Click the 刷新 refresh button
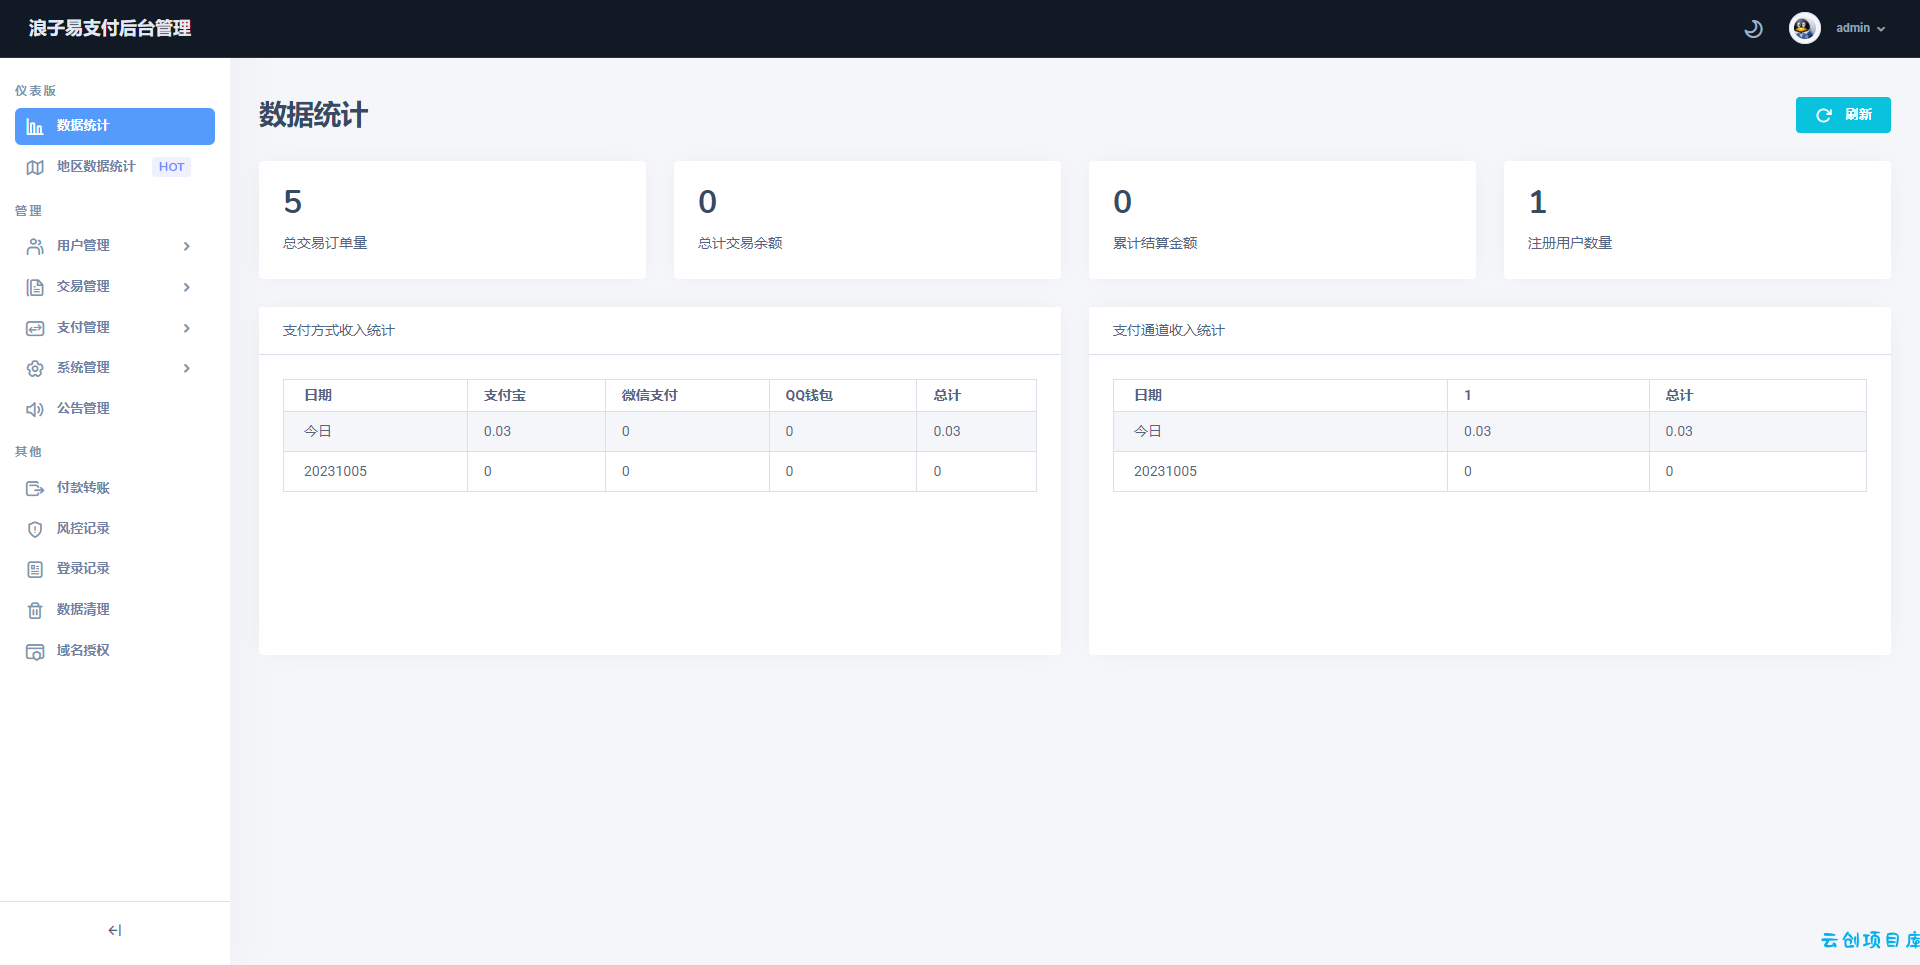This screenshot has width=1920, height=965. point(1843,115)
